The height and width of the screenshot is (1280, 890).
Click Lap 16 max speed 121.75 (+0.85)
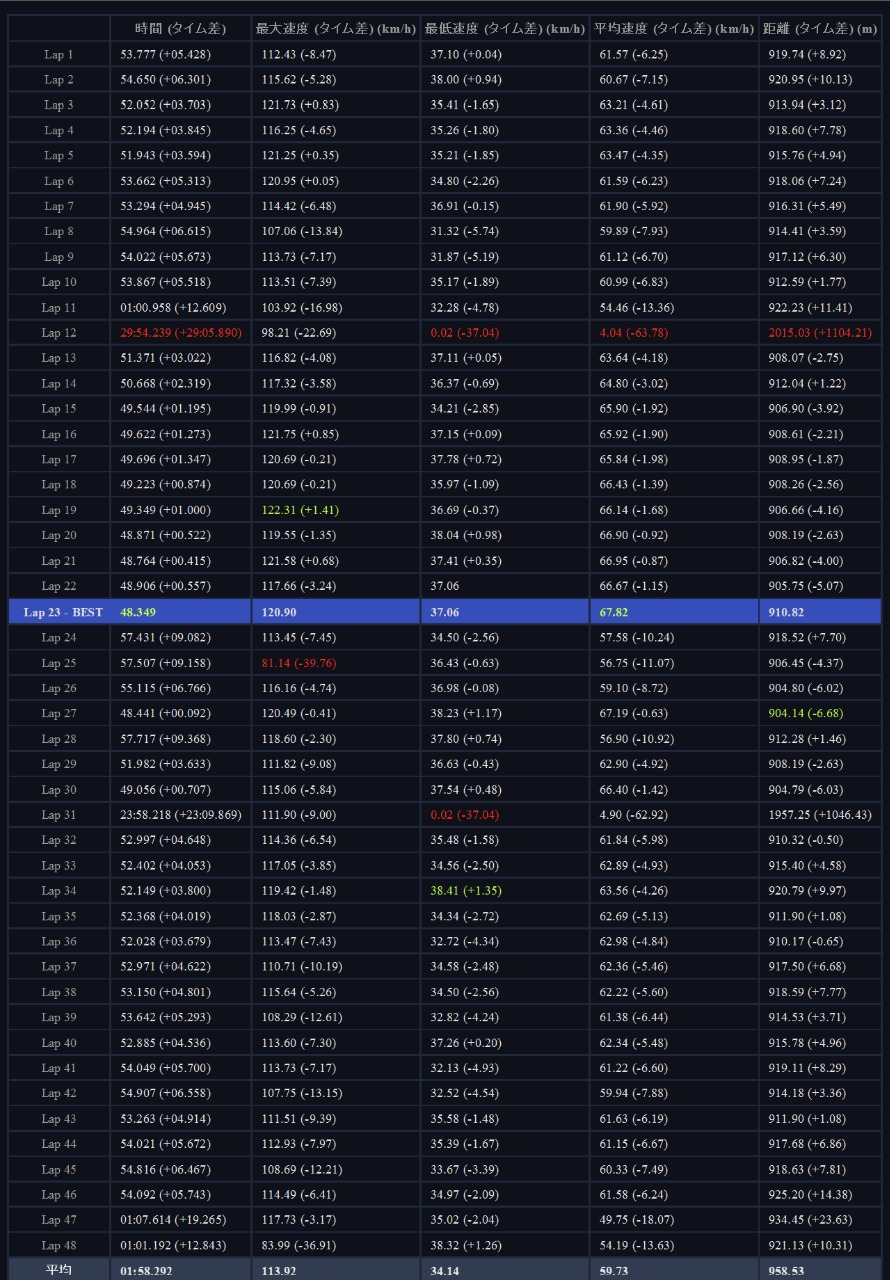[300, 434]
